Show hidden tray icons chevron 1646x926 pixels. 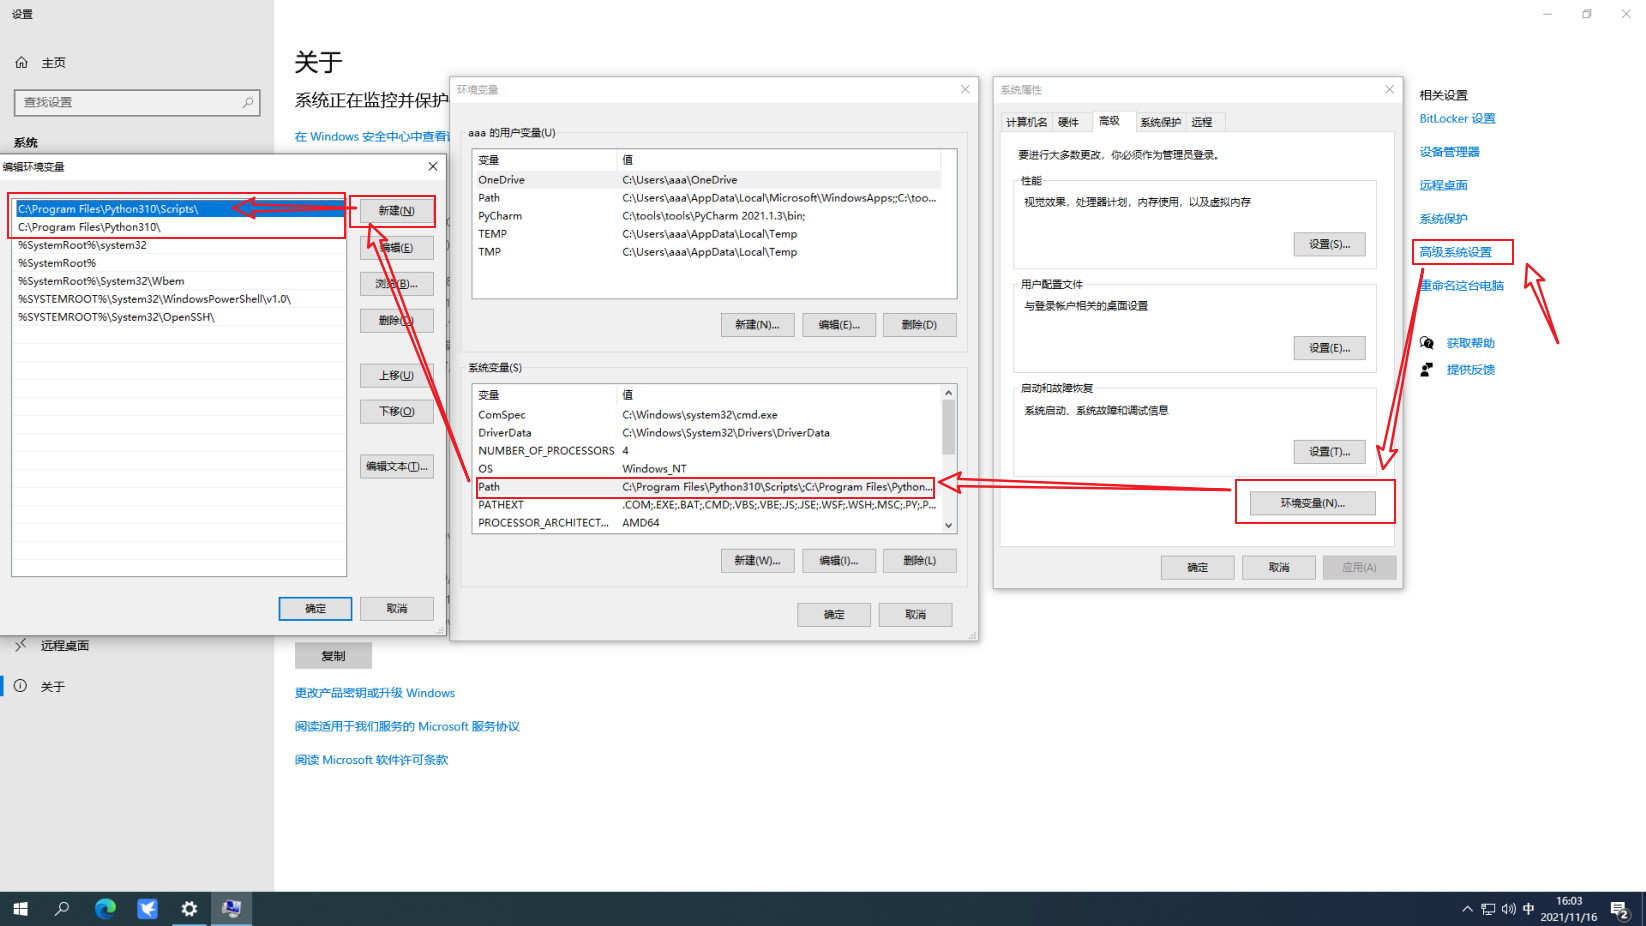(x=1467, y=909)
